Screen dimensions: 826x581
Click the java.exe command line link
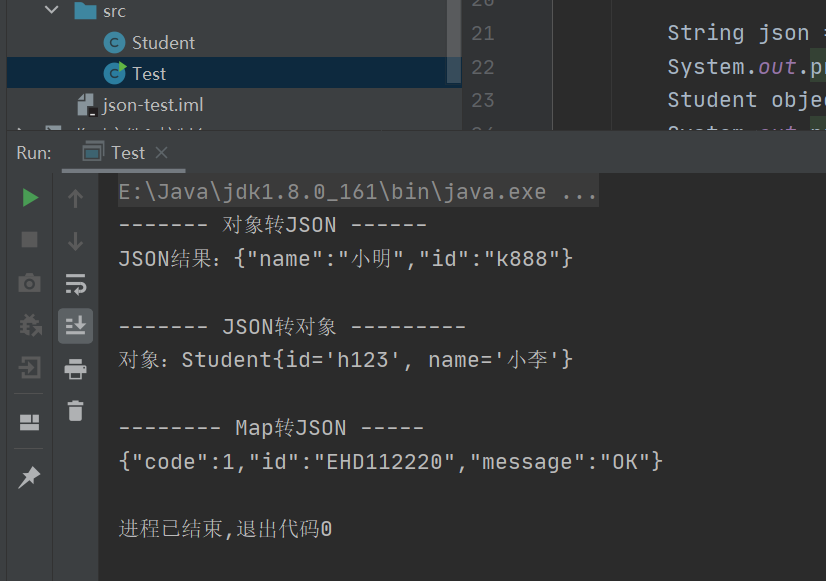click(x=358, y=192)
